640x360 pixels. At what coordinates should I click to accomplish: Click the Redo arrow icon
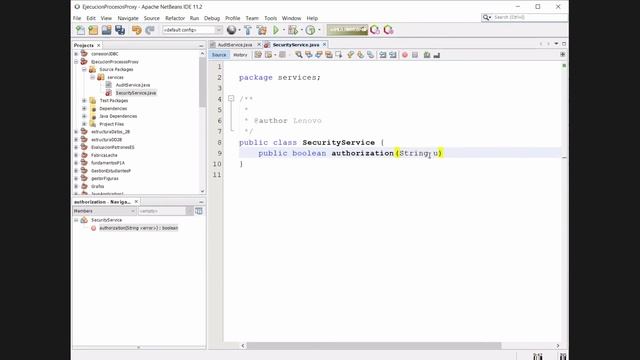click(x=150, y=30)
